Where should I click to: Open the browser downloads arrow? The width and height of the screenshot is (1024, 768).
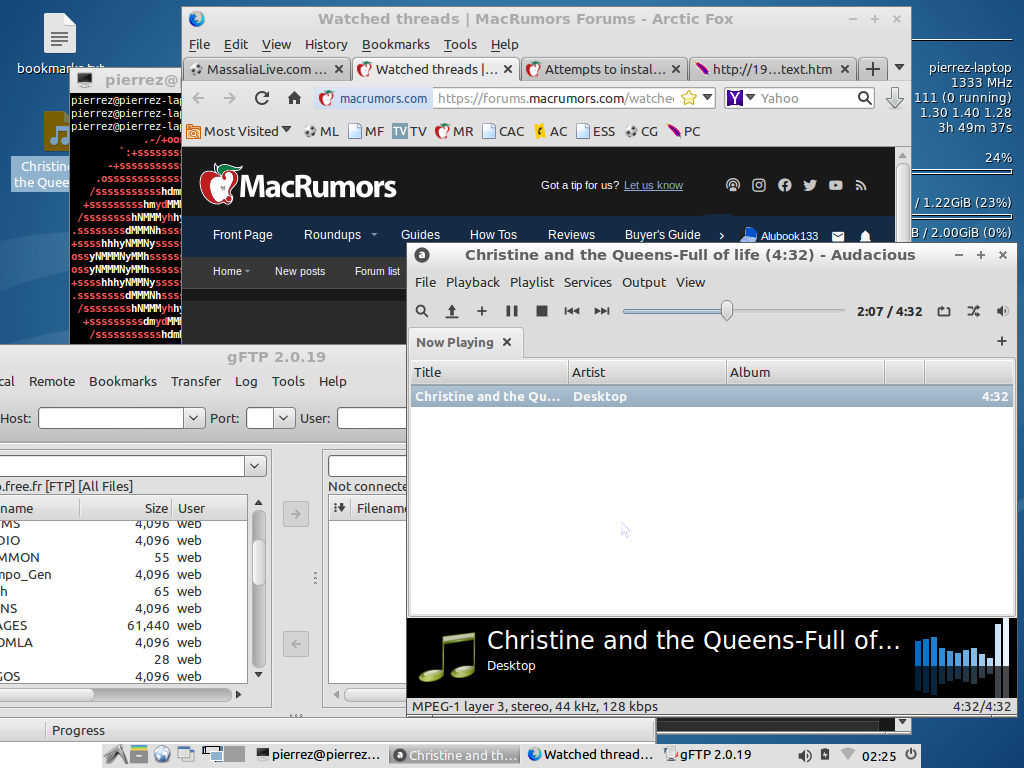(895, 99)
